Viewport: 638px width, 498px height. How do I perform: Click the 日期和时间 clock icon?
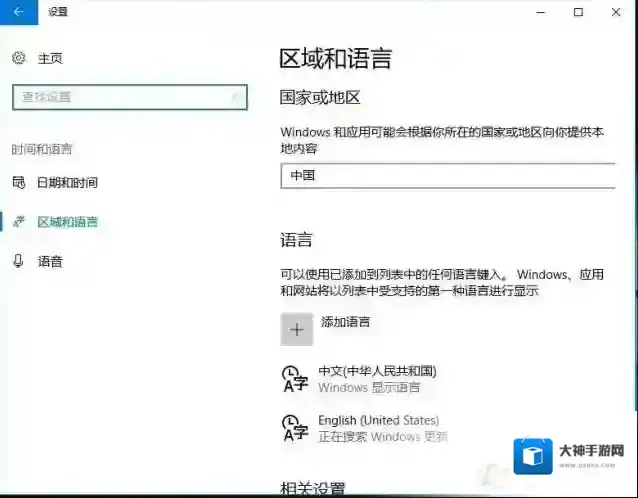18,182
